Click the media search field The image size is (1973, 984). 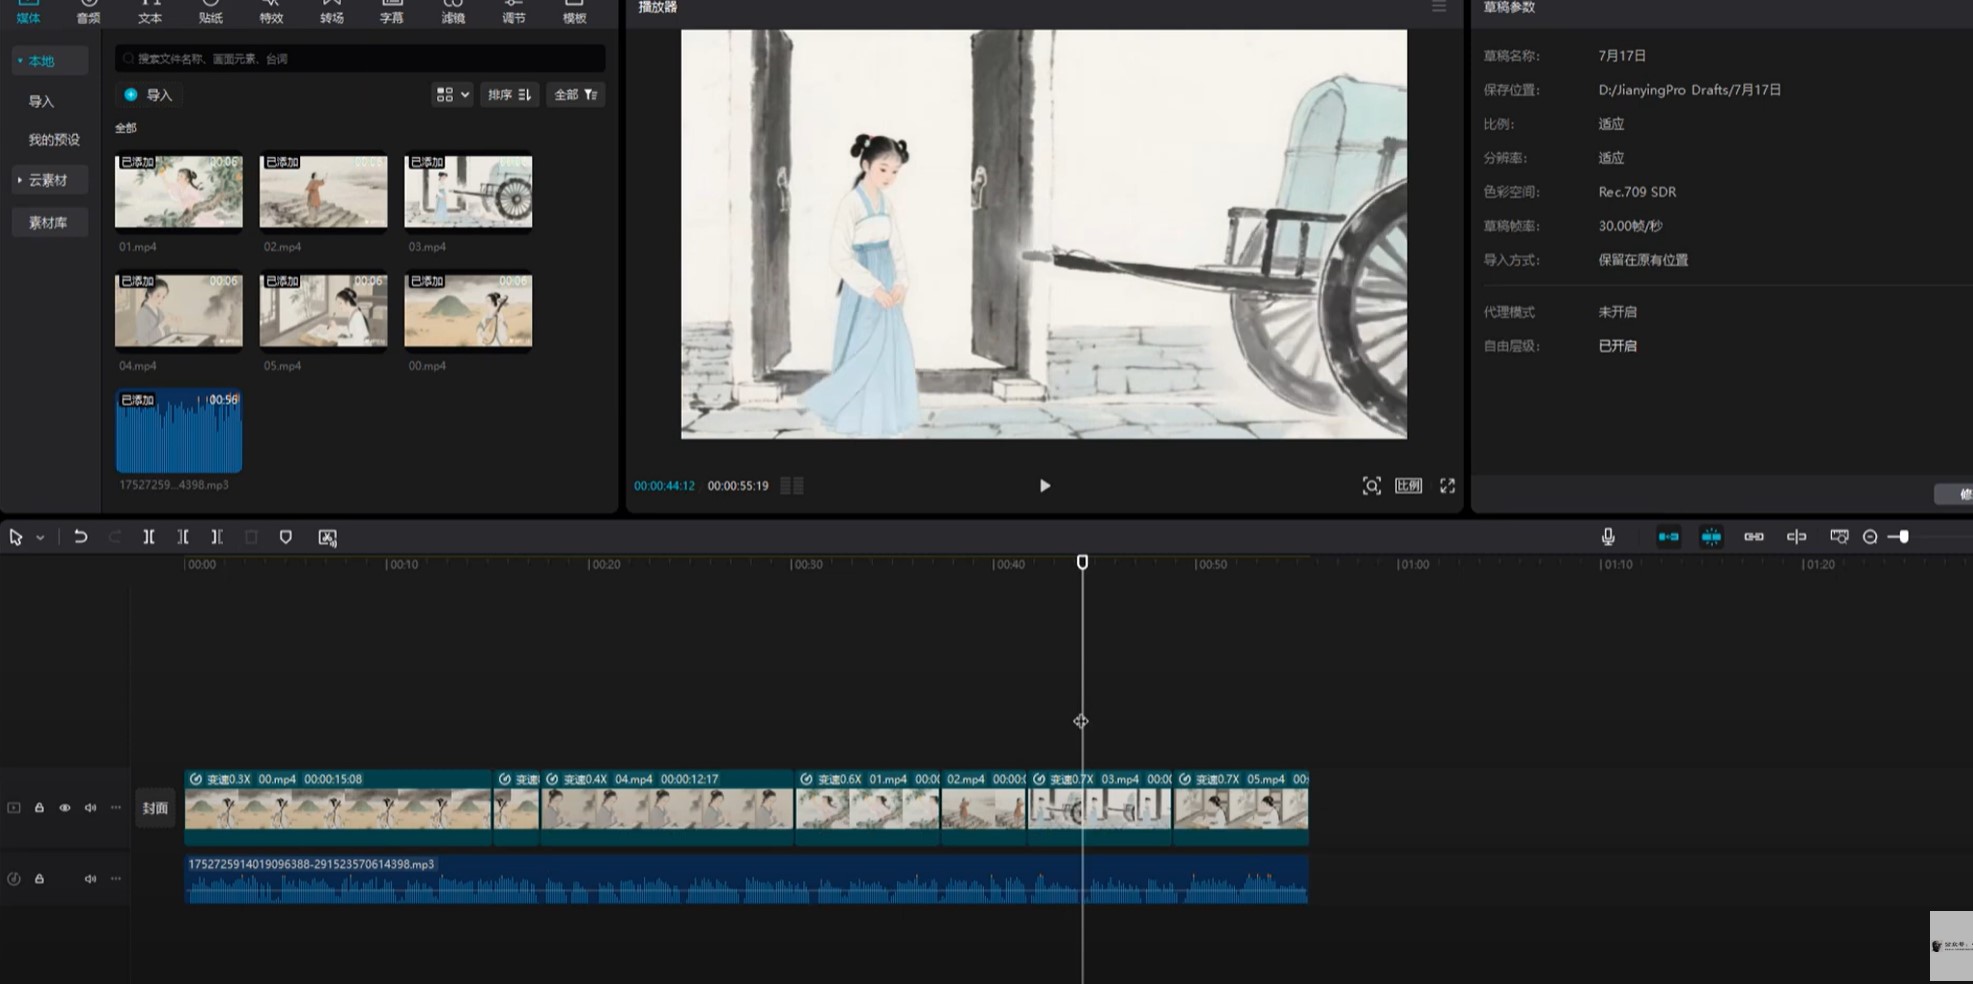pyautogui.click(x=360, y=59)
